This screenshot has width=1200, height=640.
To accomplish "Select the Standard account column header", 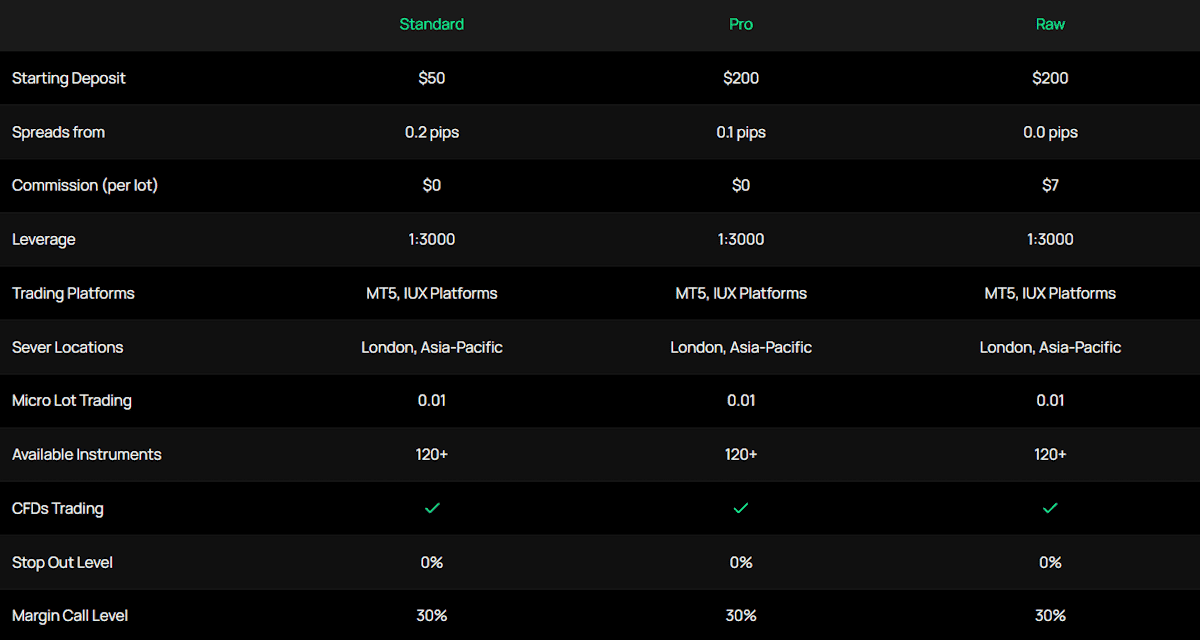I will [x=432, y=24].
